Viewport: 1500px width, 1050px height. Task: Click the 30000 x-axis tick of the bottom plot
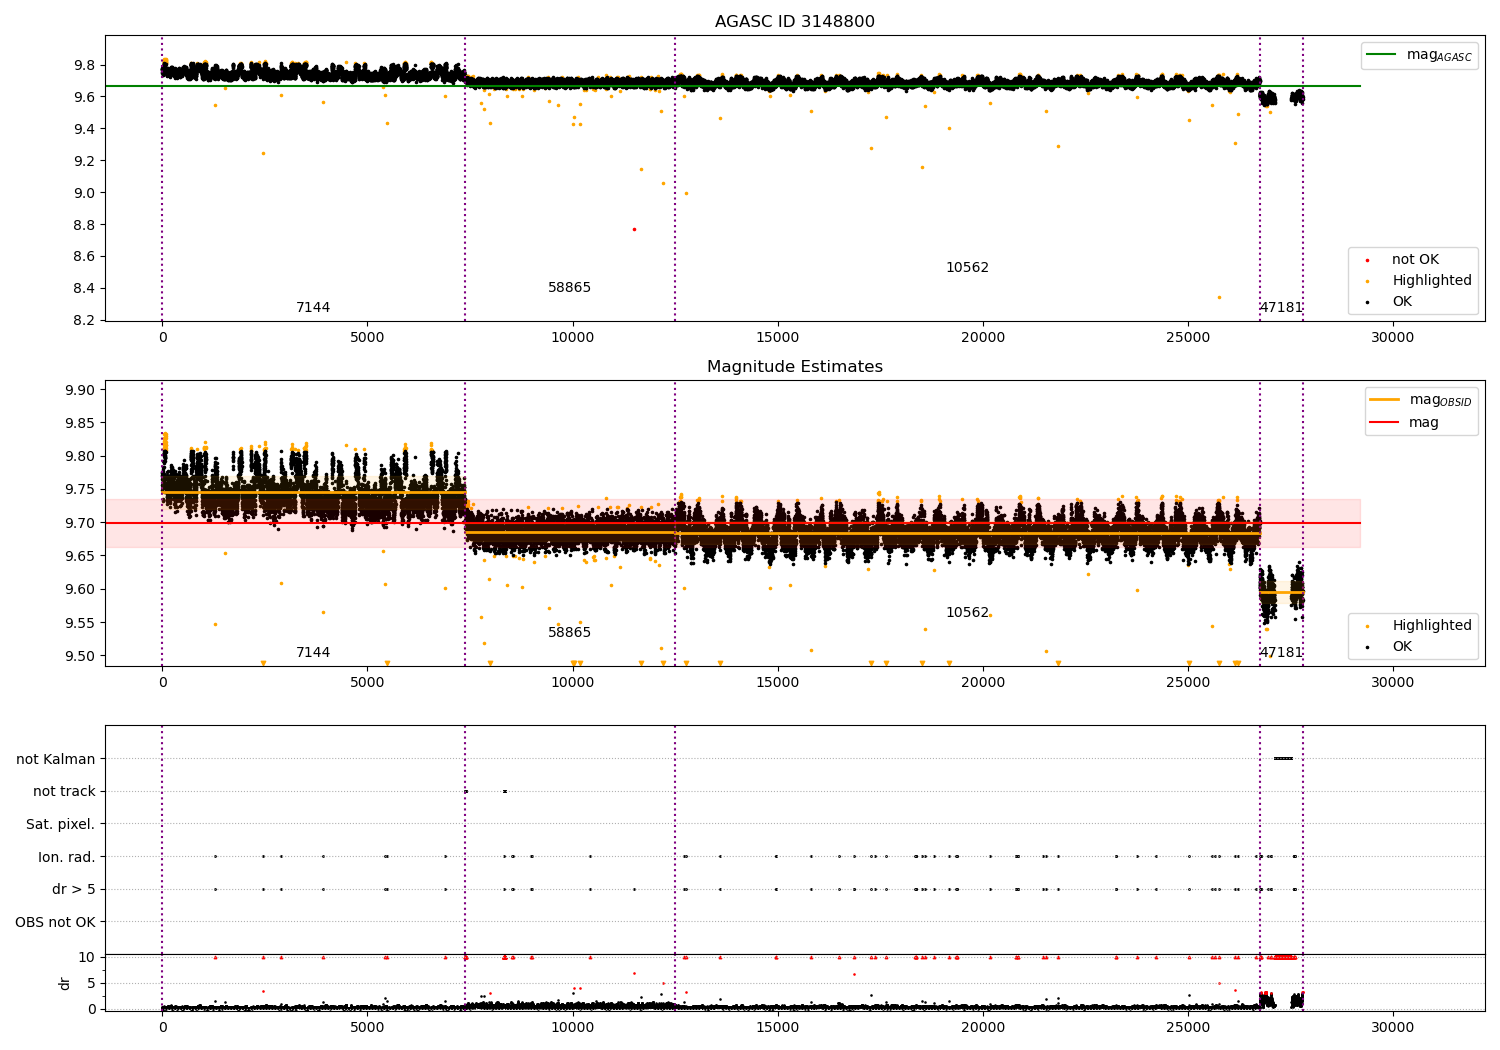1392,1027
